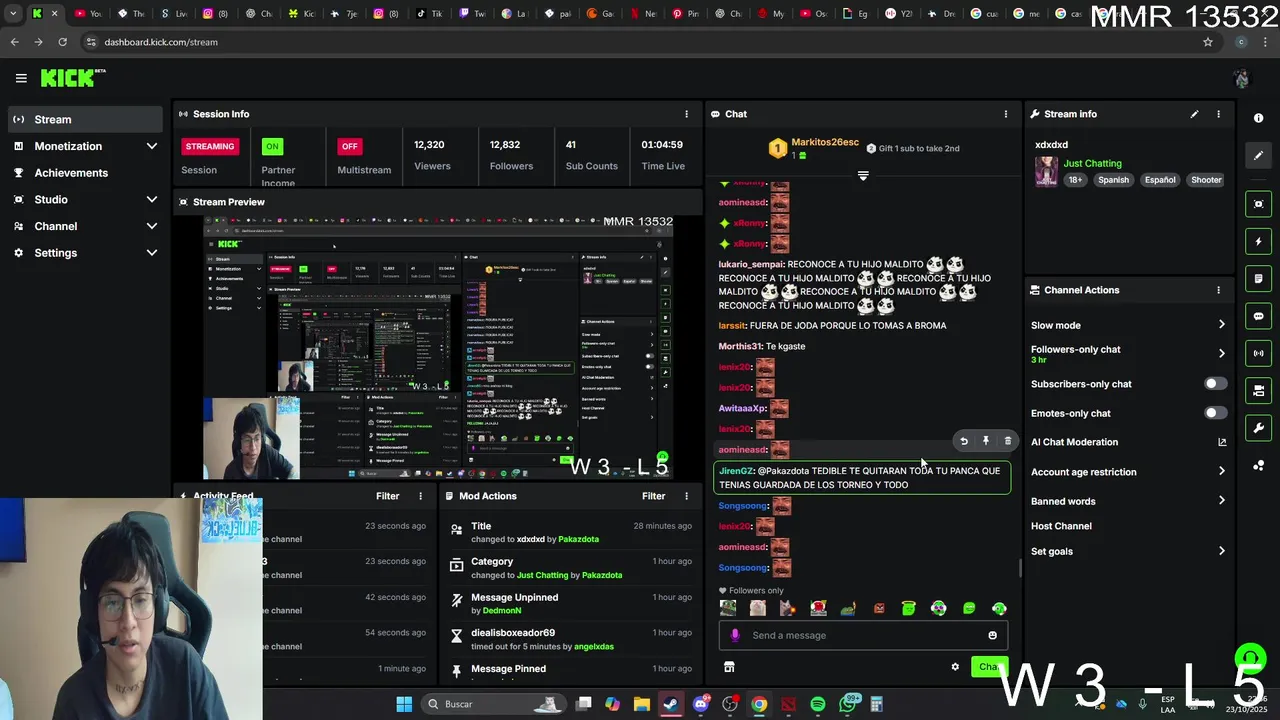Open Steam from the taskbar
1280x720 pixels.
[x=670, y=704]
